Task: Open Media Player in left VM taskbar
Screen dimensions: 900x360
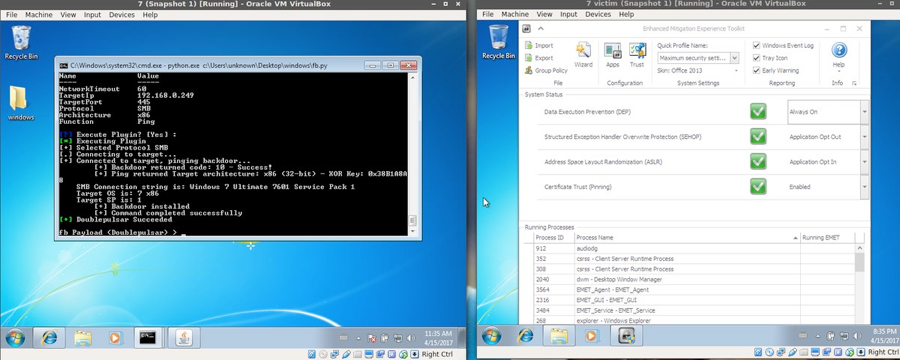Action: 114,338
